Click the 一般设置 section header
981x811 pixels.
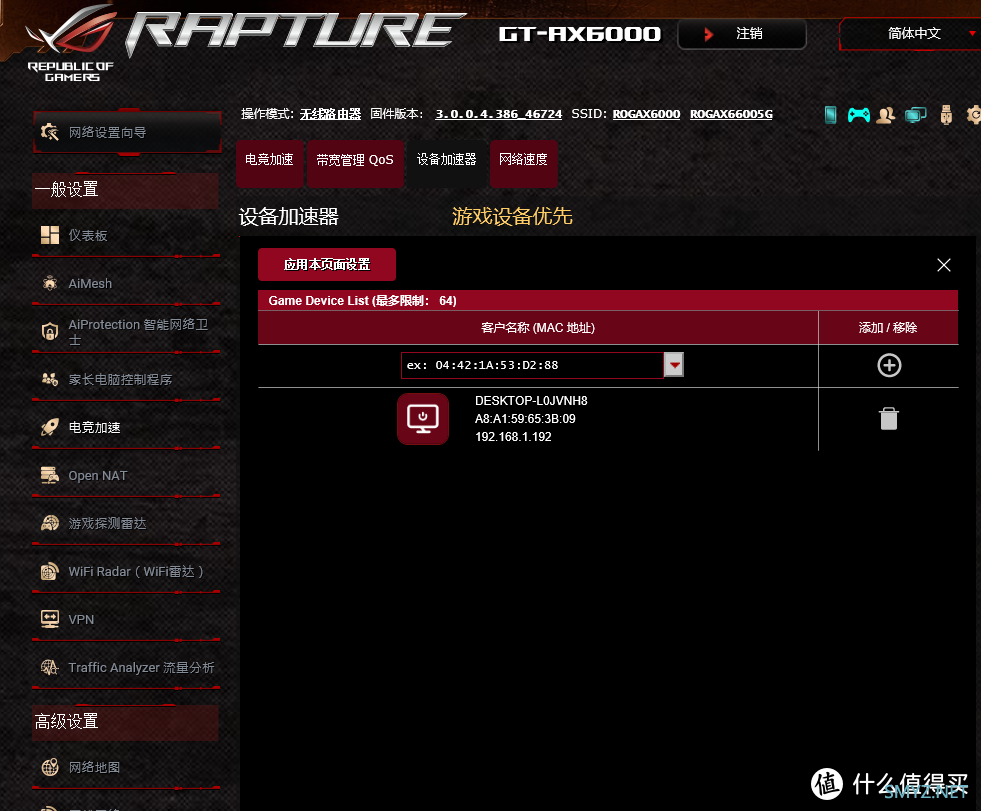click(x=125, y=190)
